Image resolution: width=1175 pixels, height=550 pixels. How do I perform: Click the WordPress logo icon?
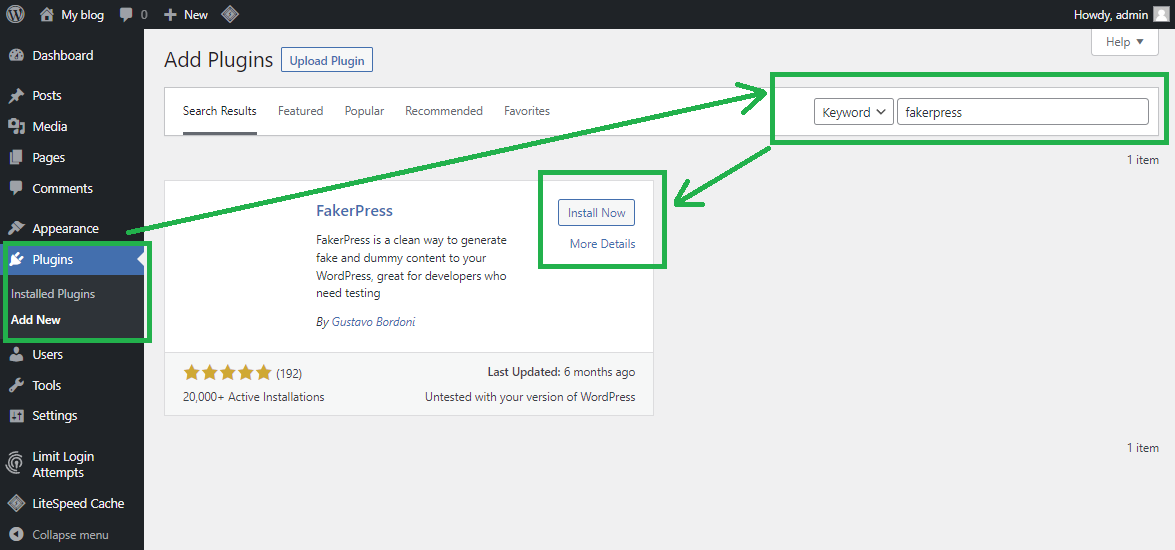pos(15,15)
